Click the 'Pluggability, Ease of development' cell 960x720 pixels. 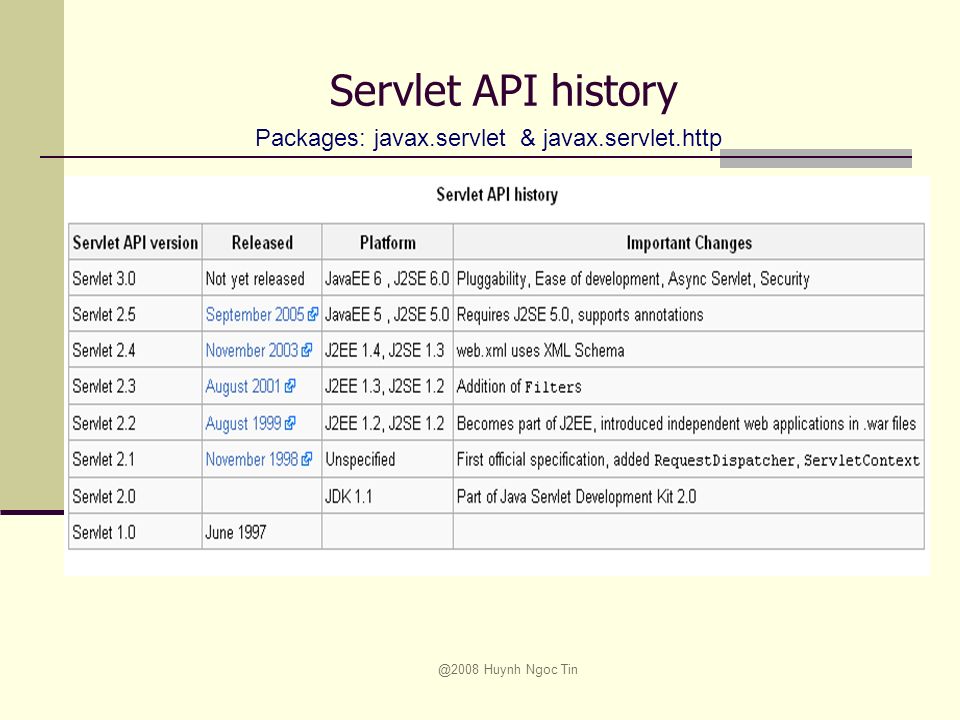pyautogui.click(x=689, y=279)
